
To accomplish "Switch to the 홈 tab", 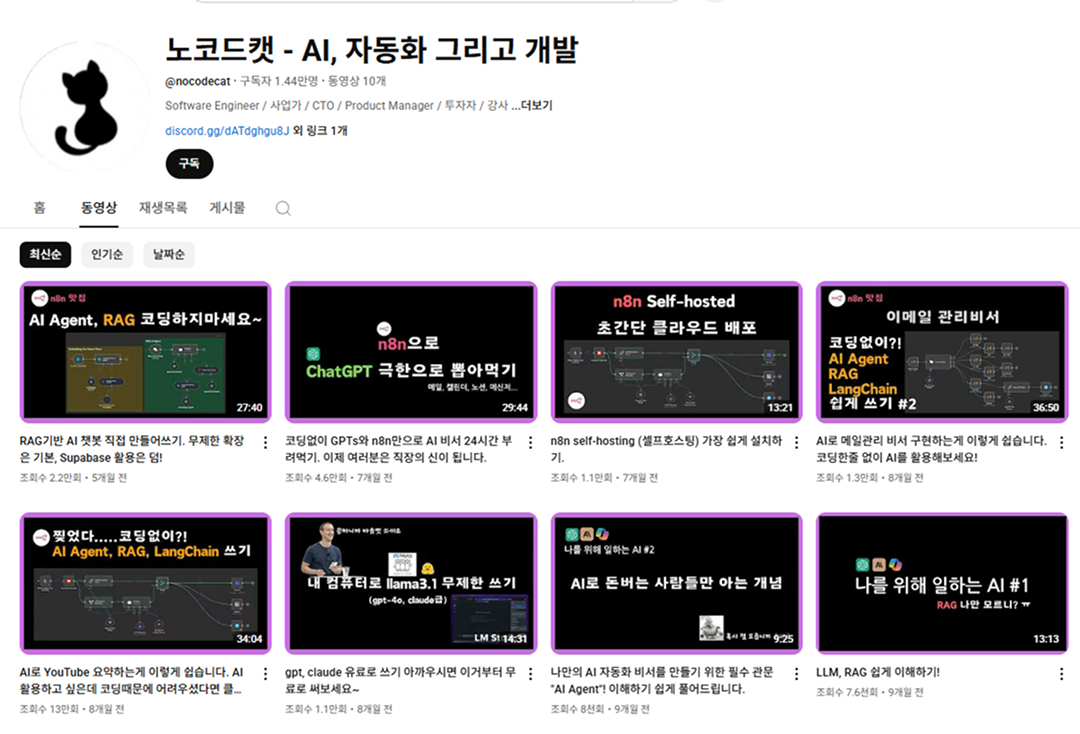I will click(x=40, y=207).
